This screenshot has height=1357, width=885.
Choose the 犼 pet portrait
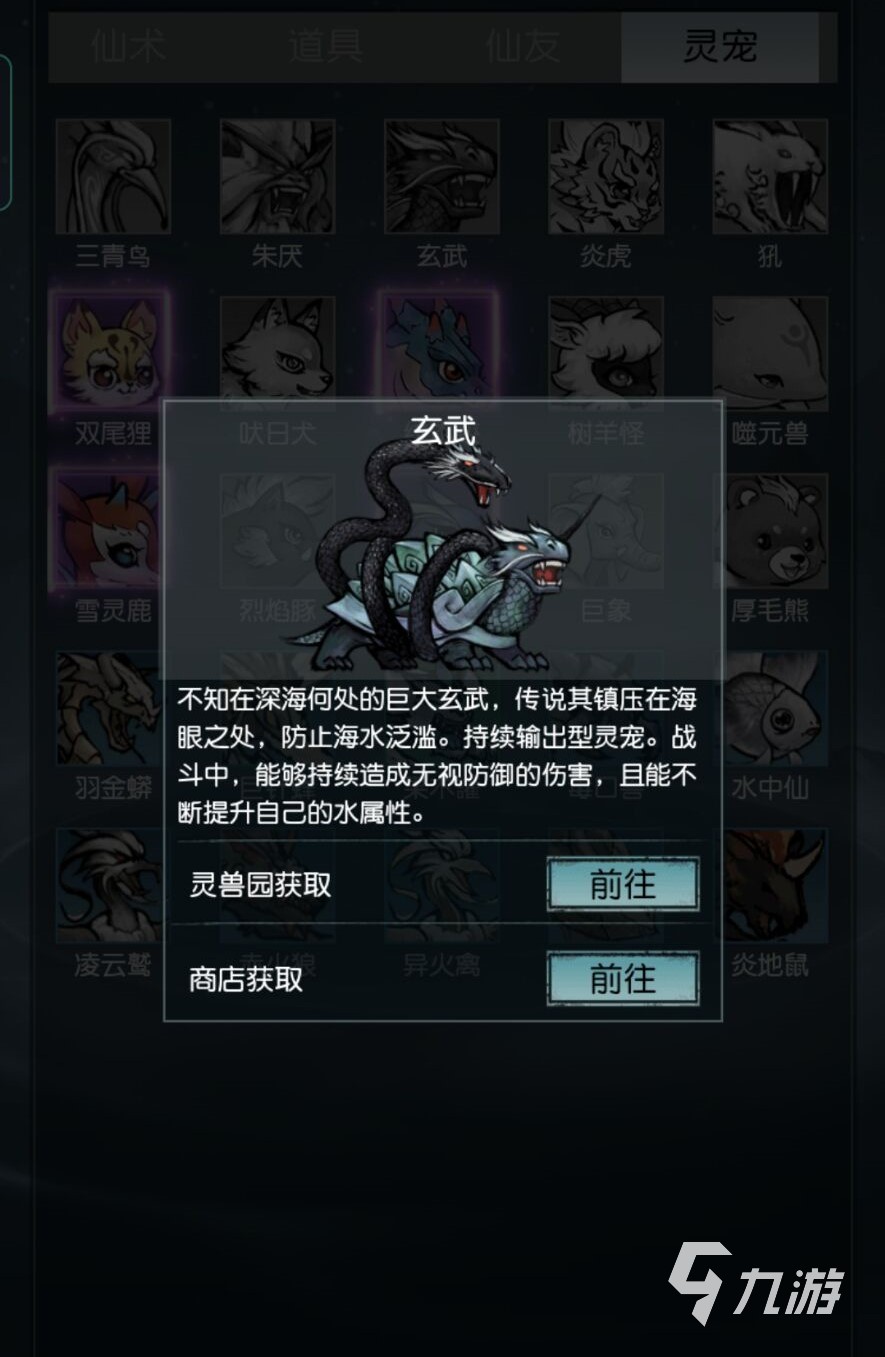pos(770,177)
